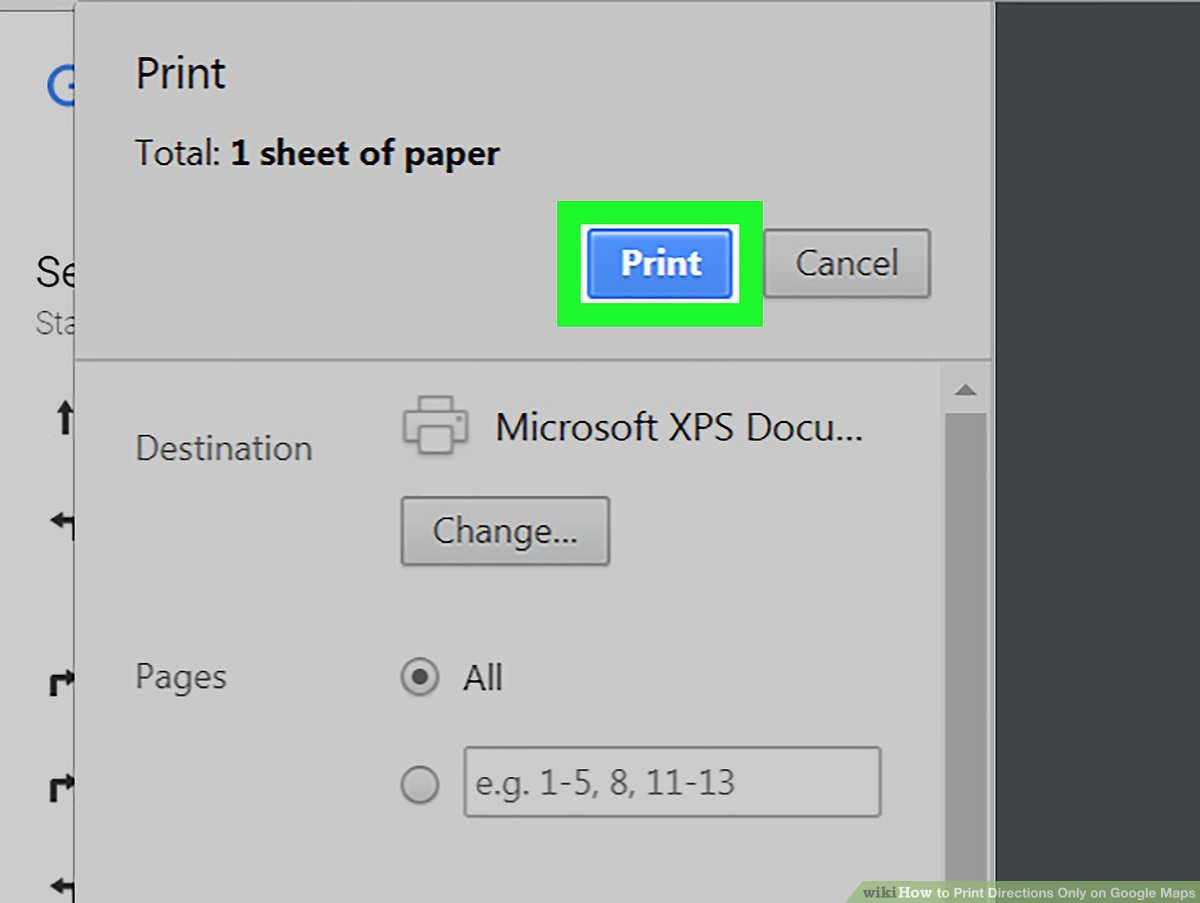
Task: Open the Change destination dialog
Action: [x=505, y=531]
